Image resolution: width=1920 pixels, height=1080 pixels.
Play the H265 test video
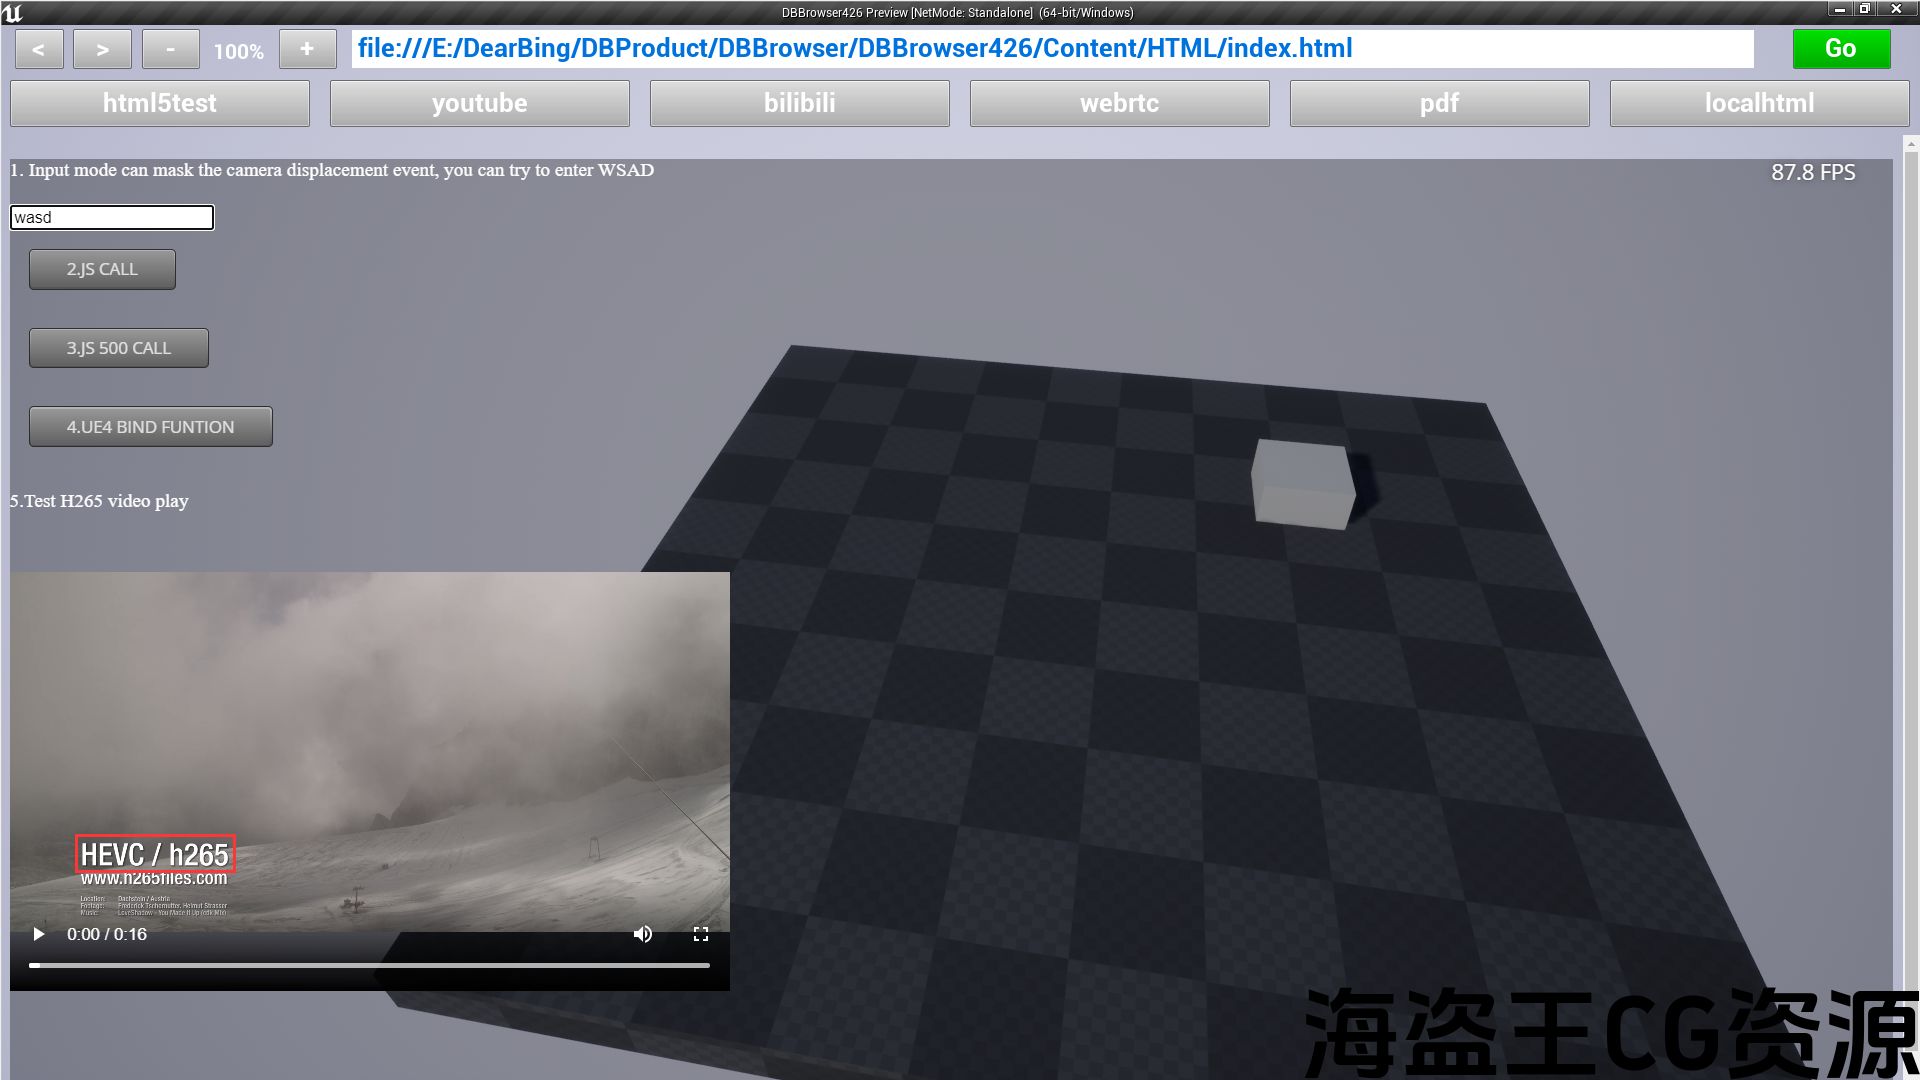(39, 934)
